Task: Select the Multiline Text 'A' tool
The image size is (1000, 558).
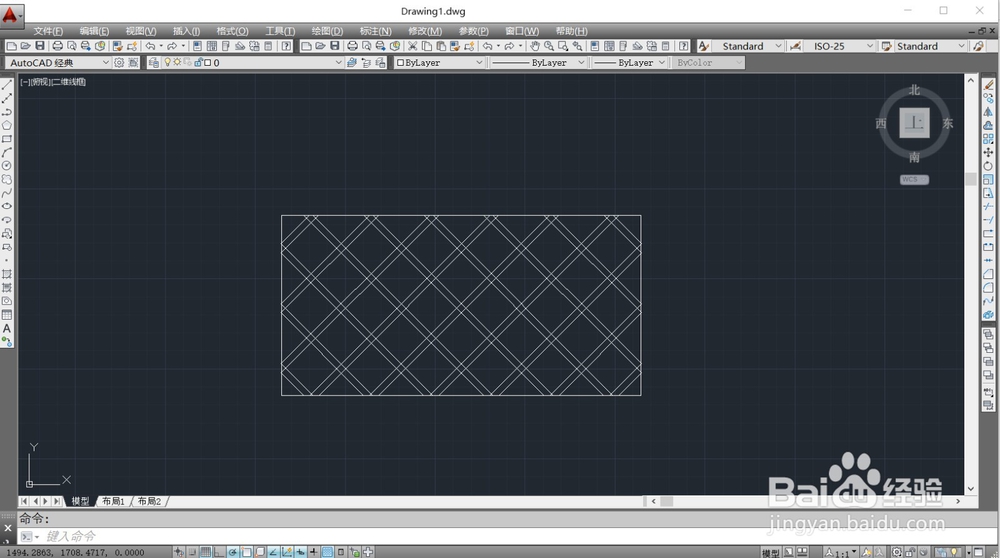Action: click(7, 328)
